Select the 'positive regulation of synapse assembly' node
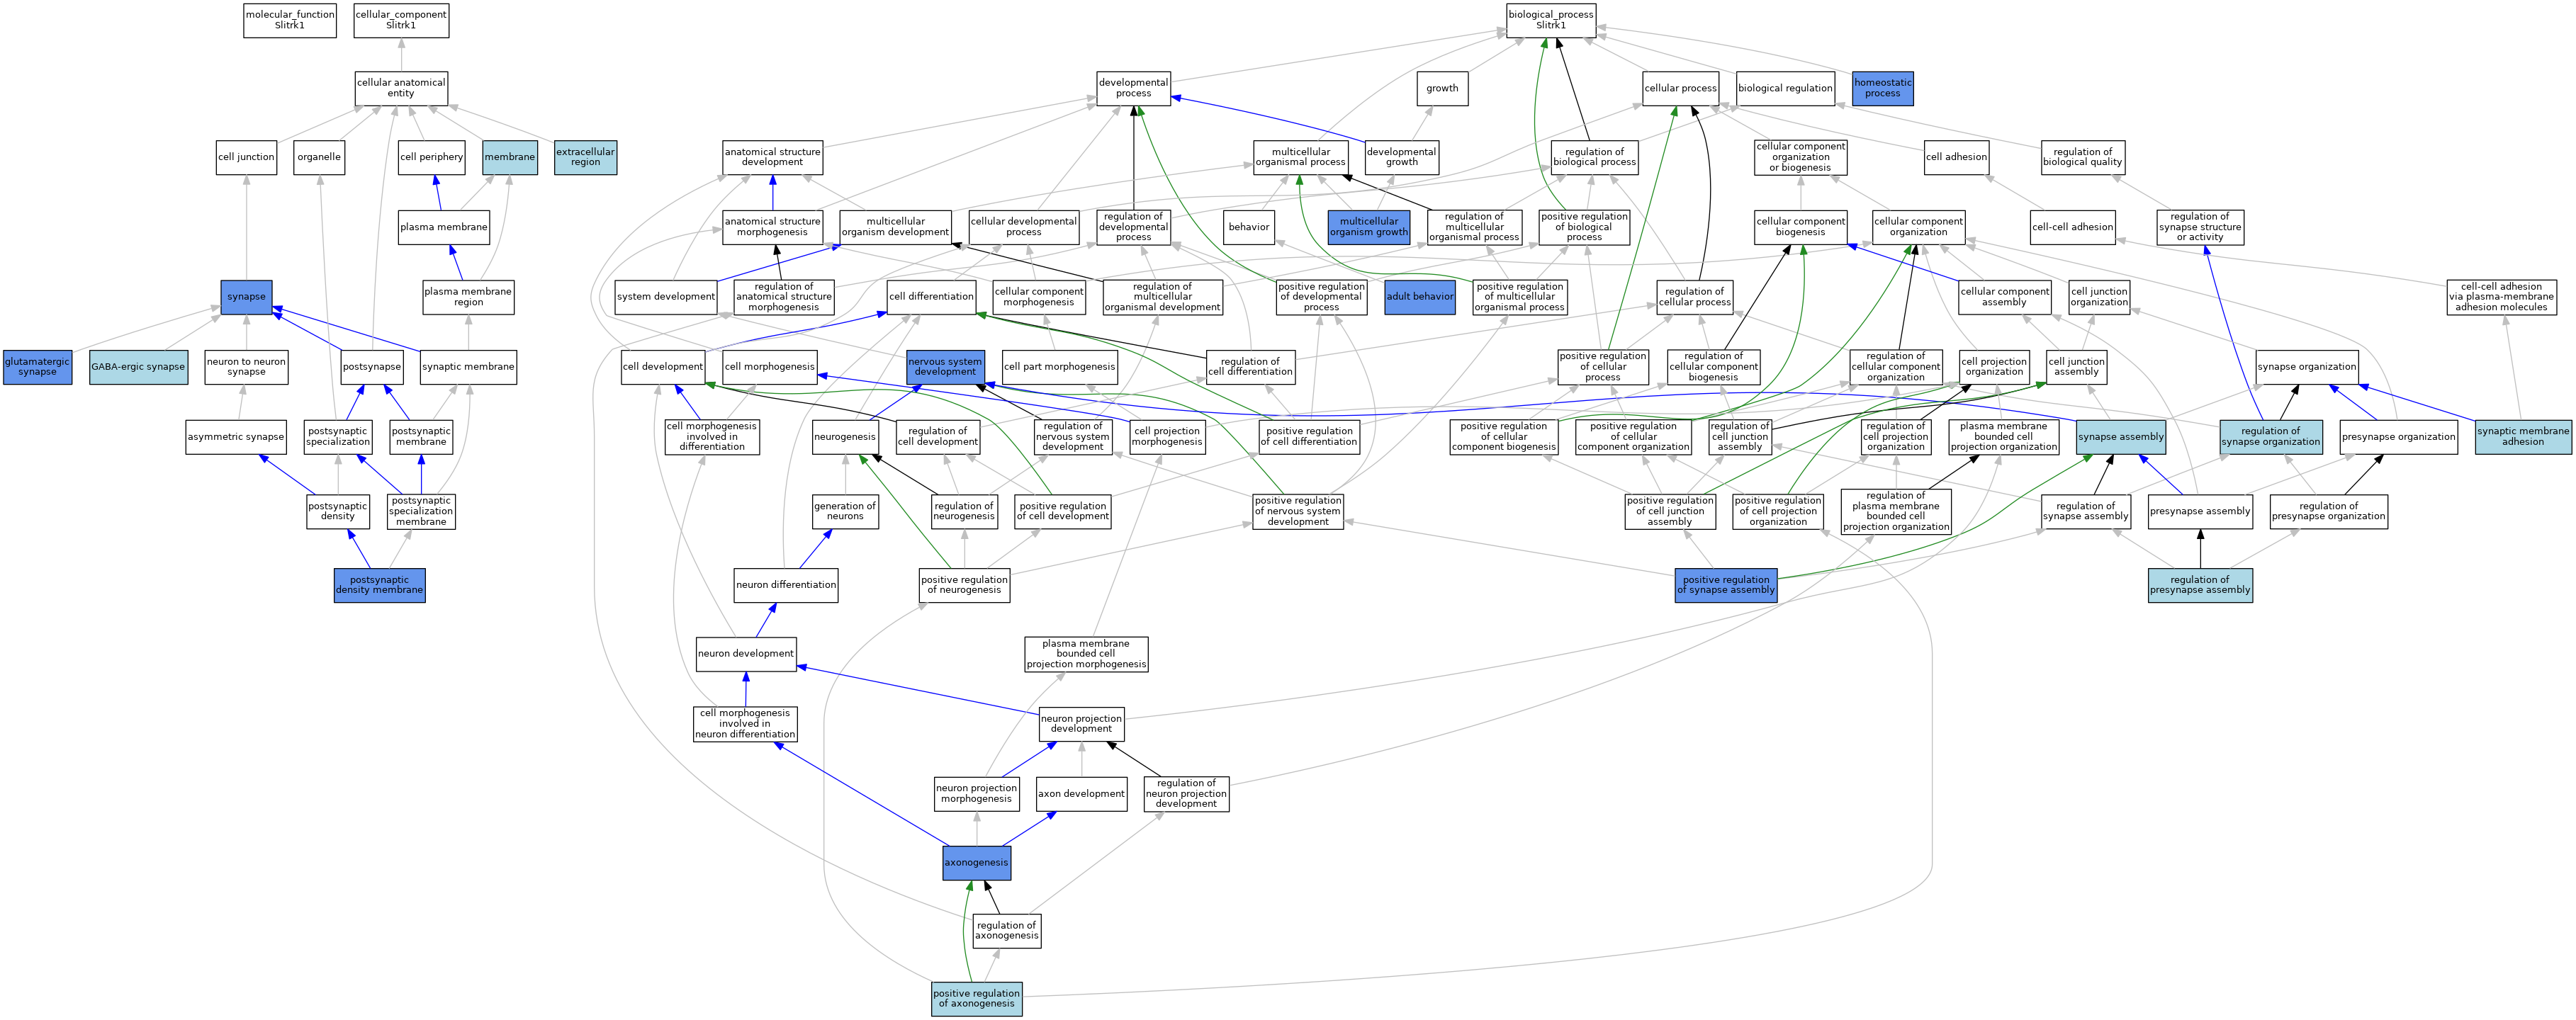The height and width of the screenshot is (1020, 2576). click(1726, 585)
